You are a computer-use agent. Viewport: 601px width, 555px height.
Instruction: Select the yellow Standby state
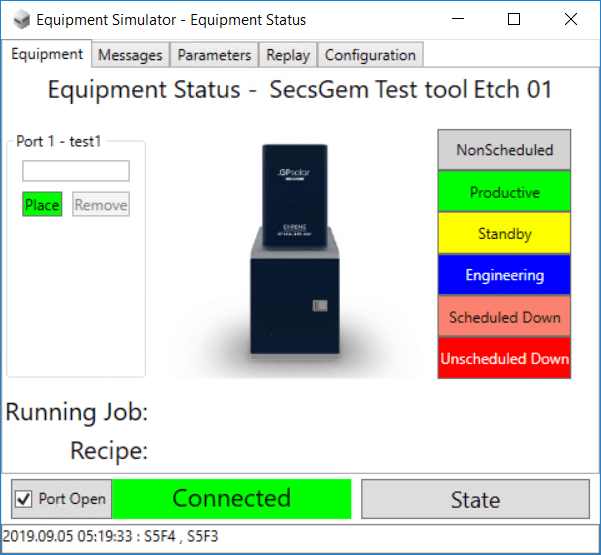[504, 234]
